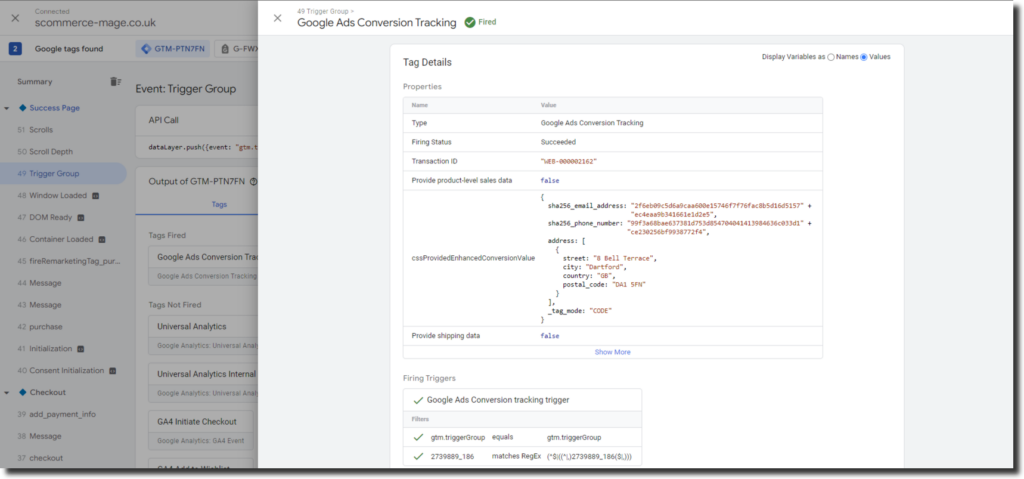Screen dimensions: 1024x479
Task: Click the sha256_email_address hash value
Action: point(717,209)
